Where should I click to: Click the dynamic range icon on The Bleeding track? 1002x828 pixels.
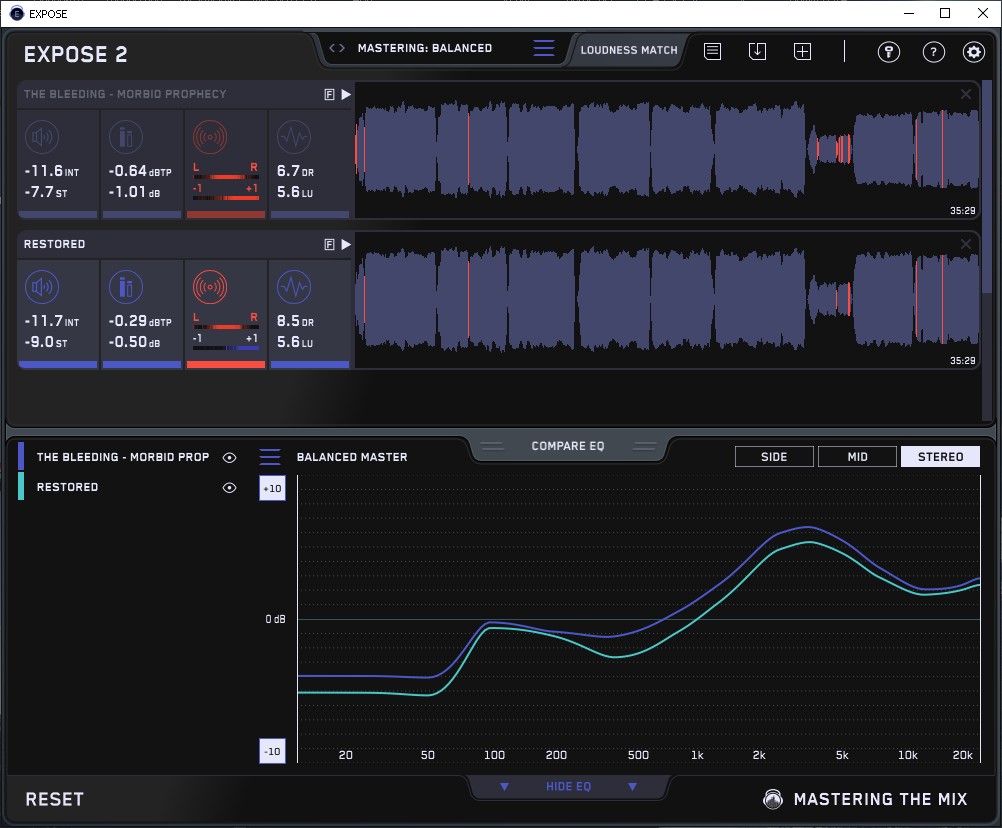[x=294, y=137]
